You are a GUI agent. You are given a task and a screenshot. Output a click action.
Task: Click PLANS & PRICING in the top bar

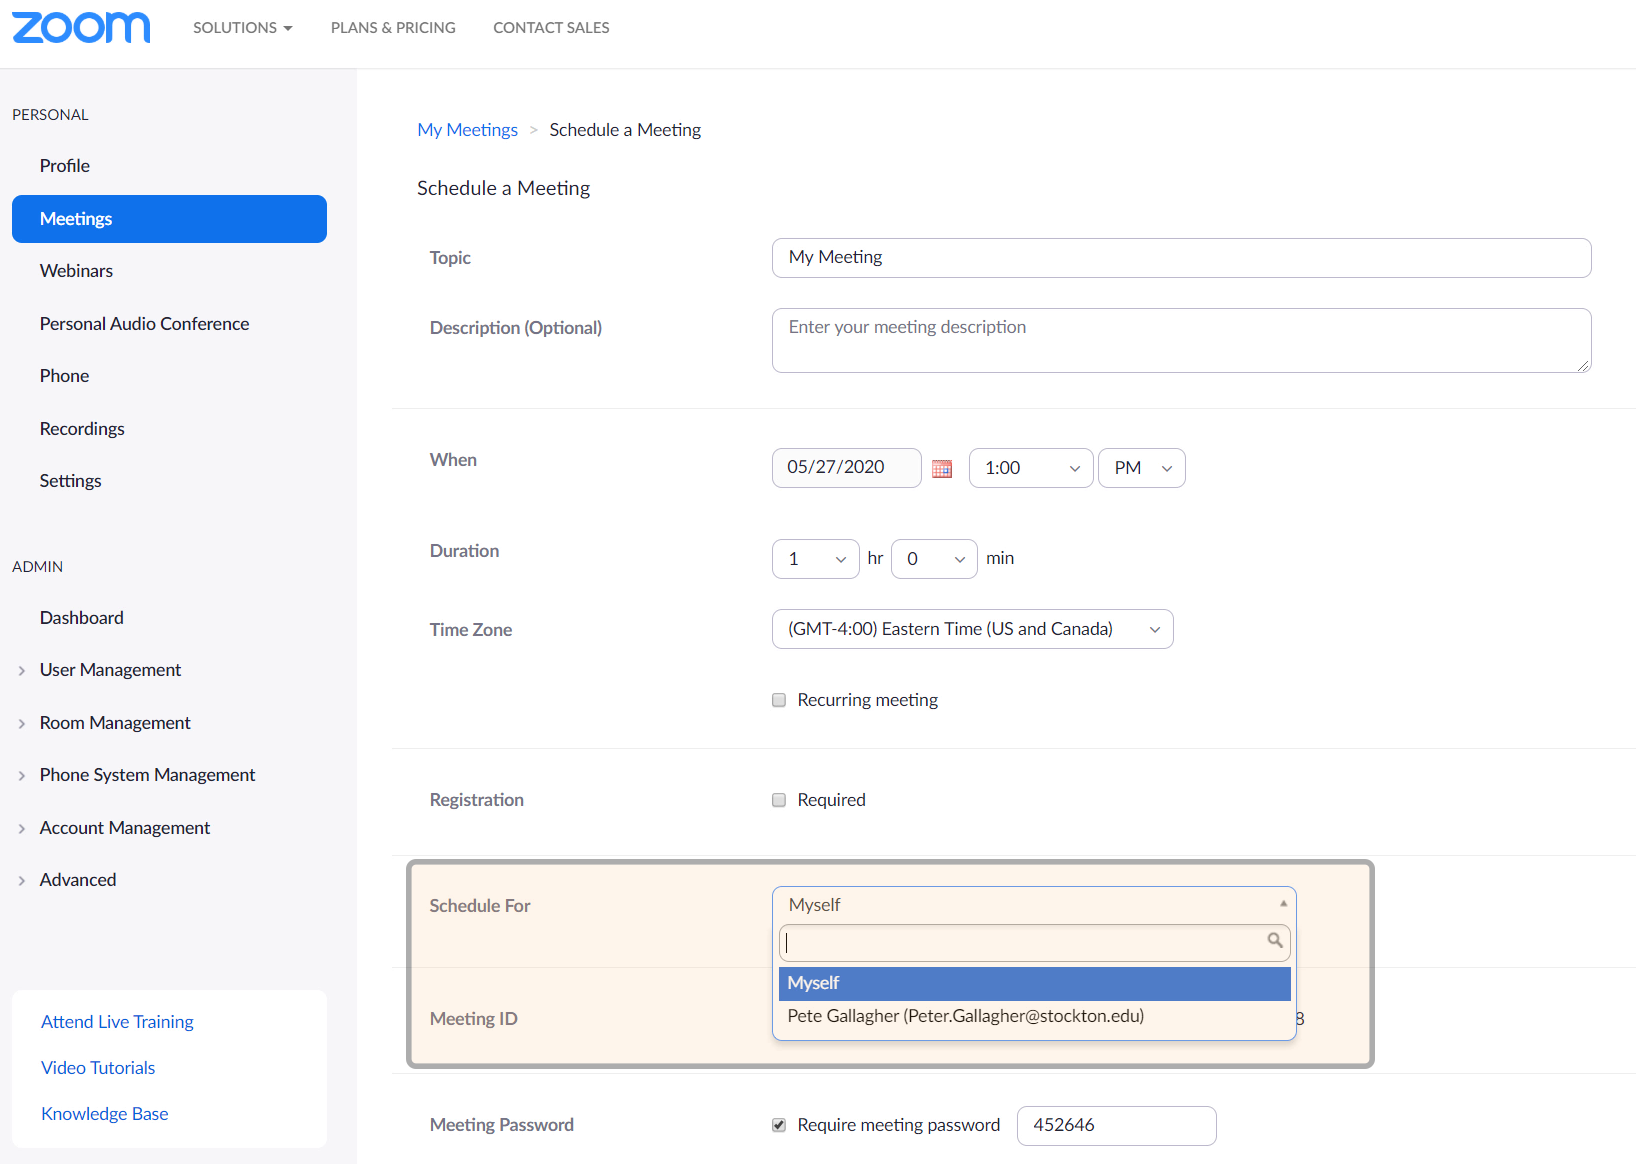pyautogui.click(x=393, y=27)
